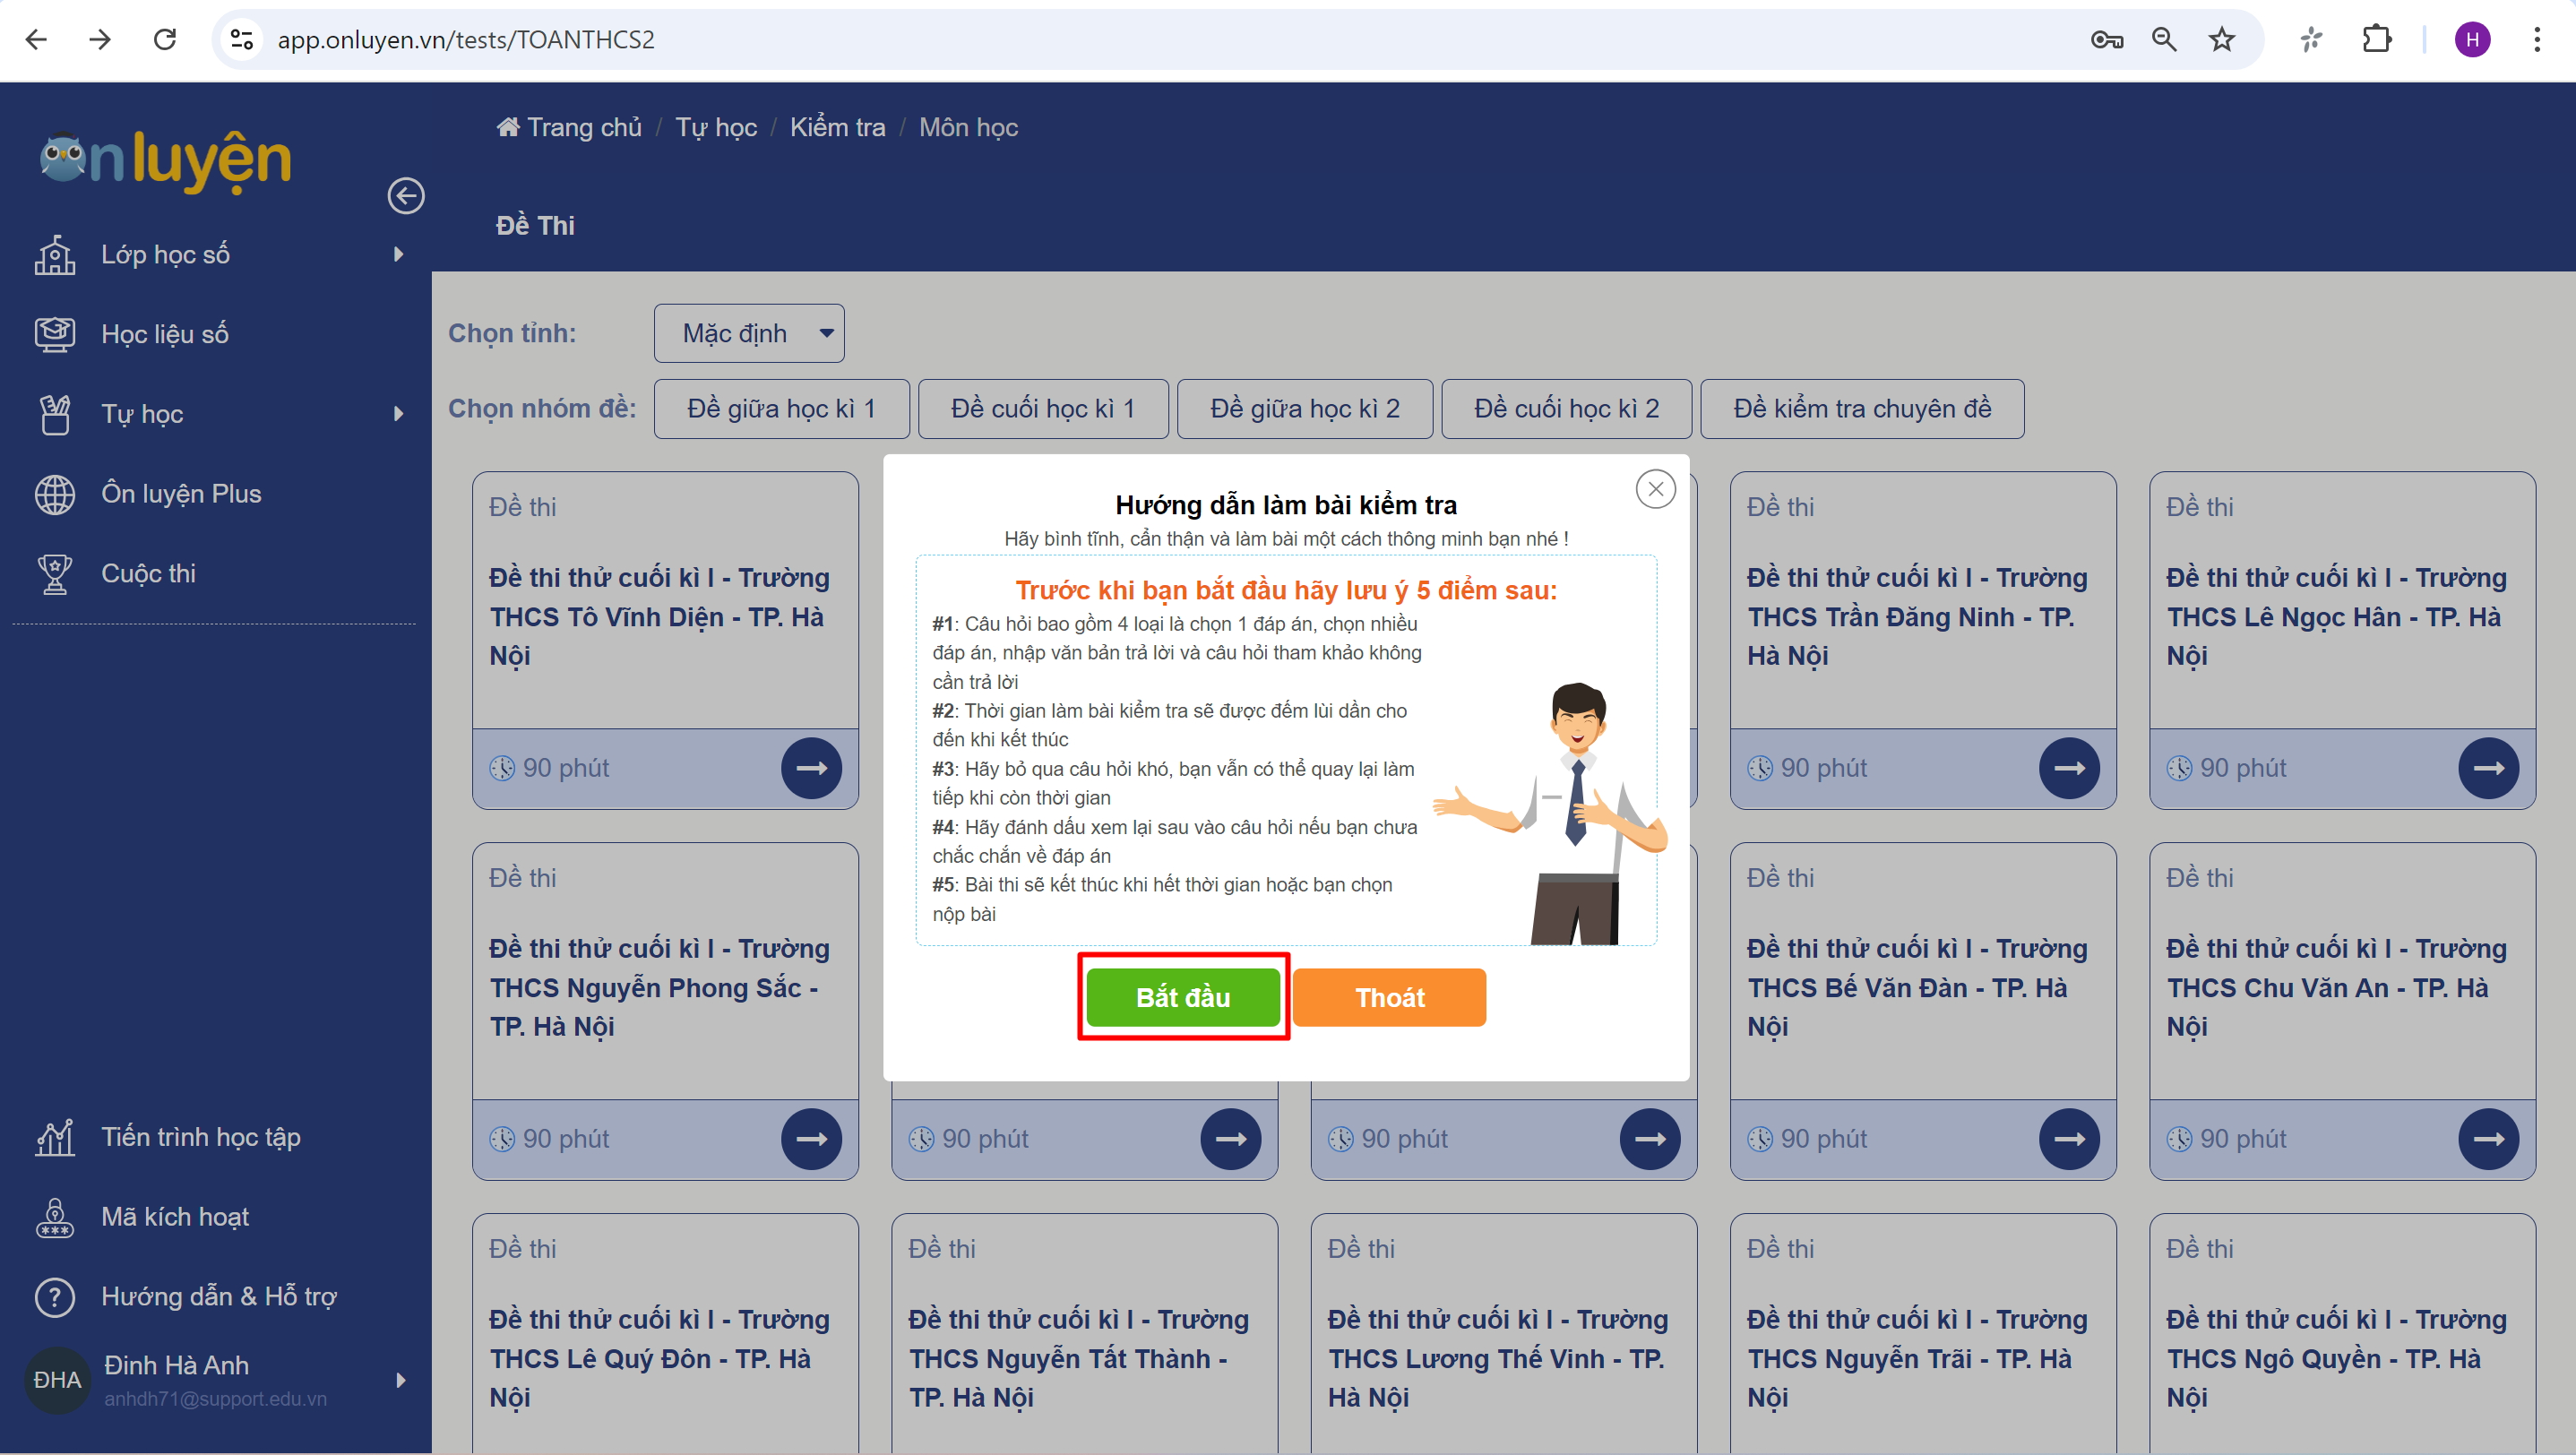The height and width of the screenshot is (1455, 2576).
Task: Reload the page
Action: point(165,39)
